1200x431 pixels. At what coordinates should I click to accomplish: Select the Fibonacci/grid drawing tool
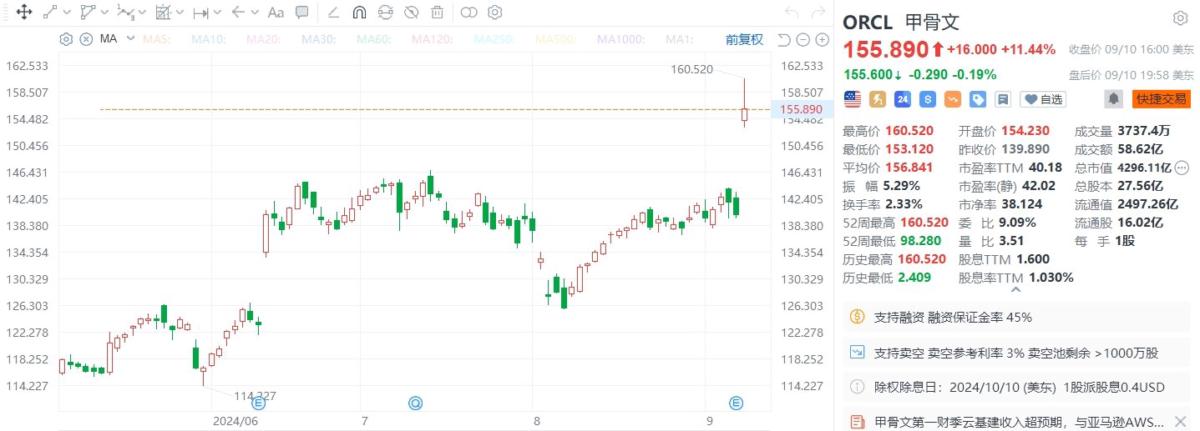coord(163,12)
